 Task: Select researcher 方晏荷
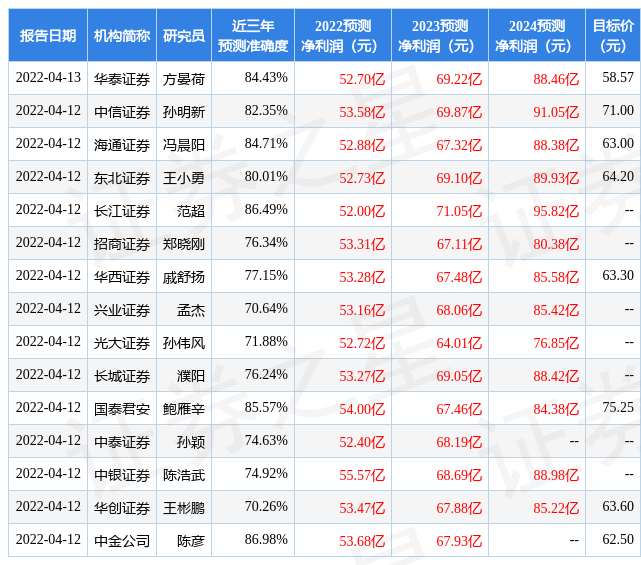184,79
